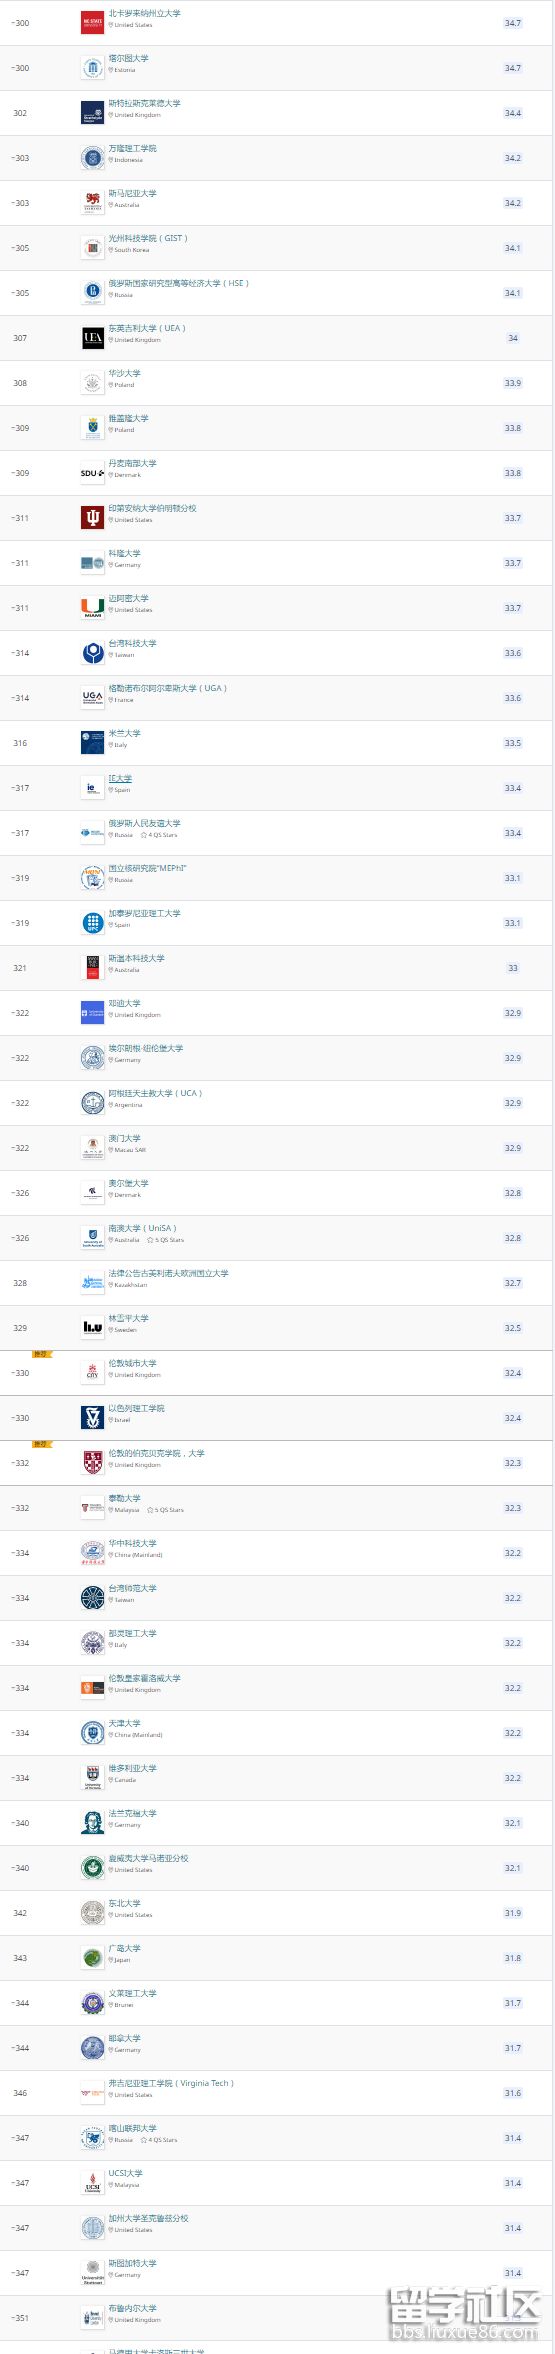Click the IE University logo
Screen dimensions: 555x2354
(x=92, y=788)
